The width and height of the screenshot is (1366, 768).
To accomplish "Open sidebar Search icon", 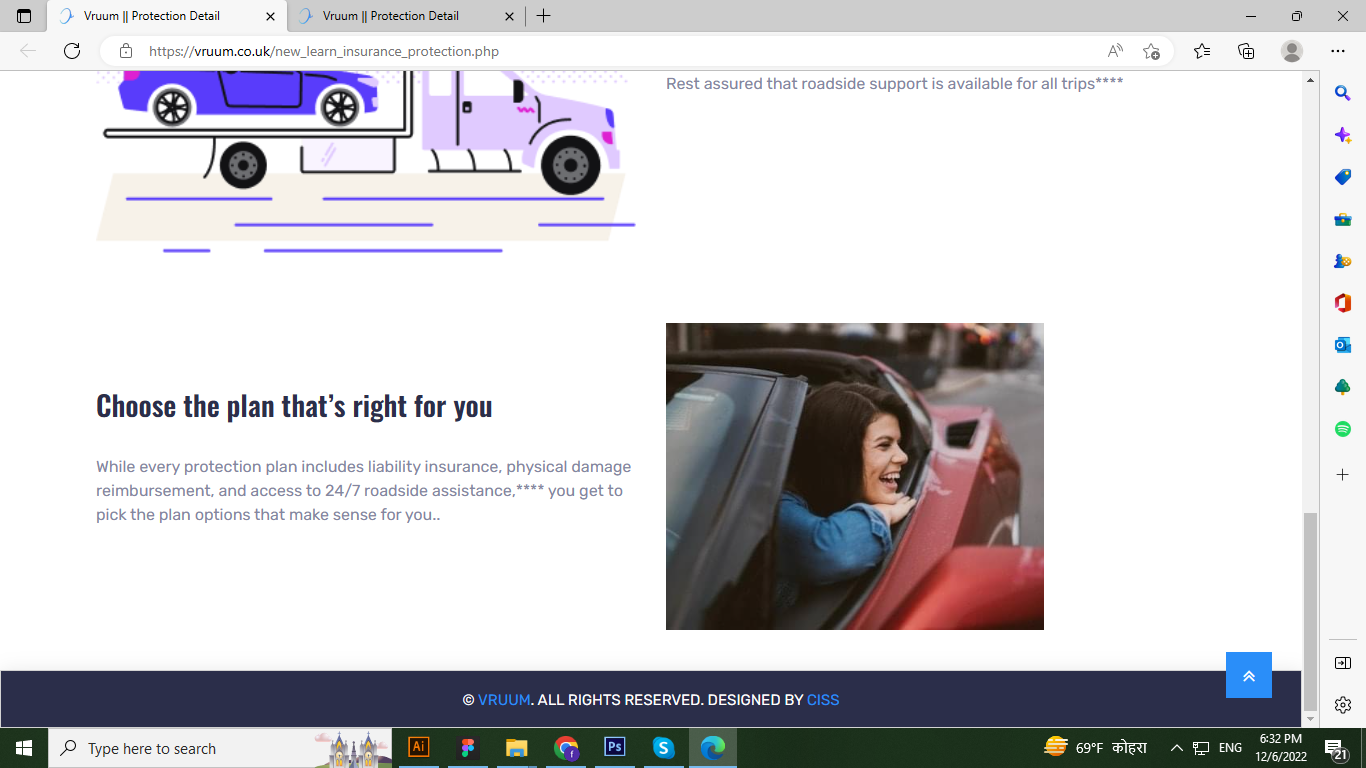I will point(1343,93).
